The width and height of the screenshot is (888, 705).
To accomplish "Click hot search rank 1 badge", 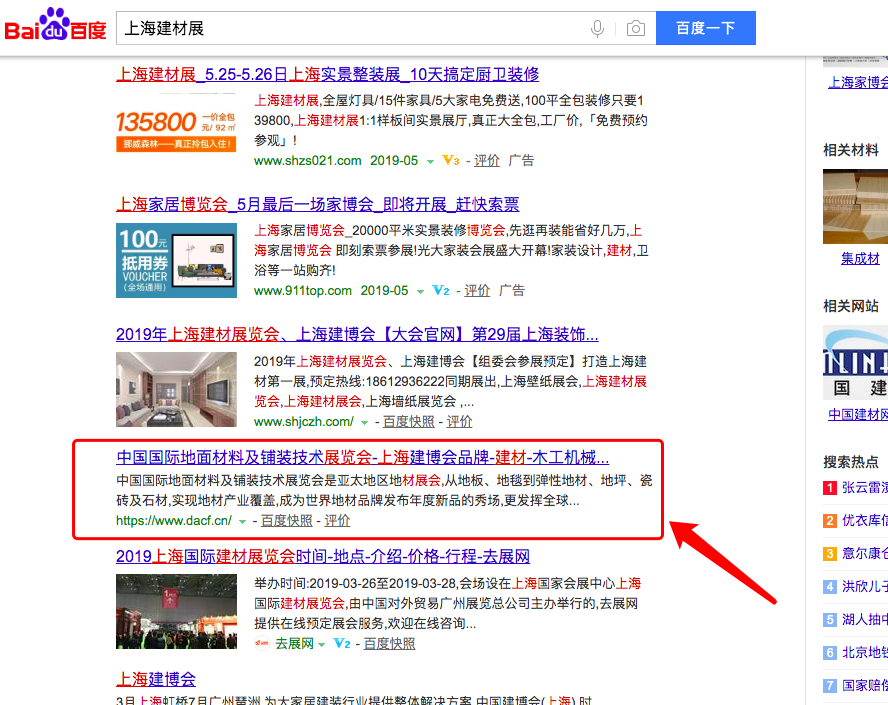I will [830, 488].
